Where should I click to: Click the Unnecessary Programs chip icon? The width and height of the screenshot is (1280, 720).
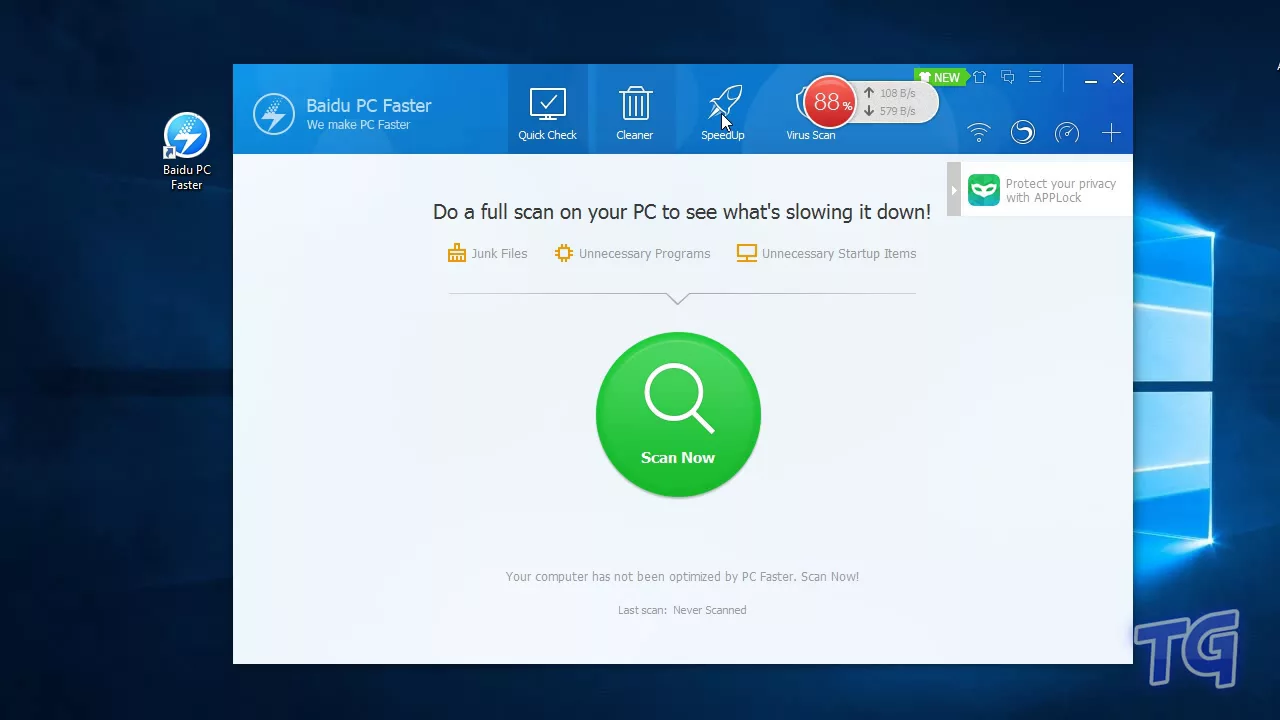[564, 253]
